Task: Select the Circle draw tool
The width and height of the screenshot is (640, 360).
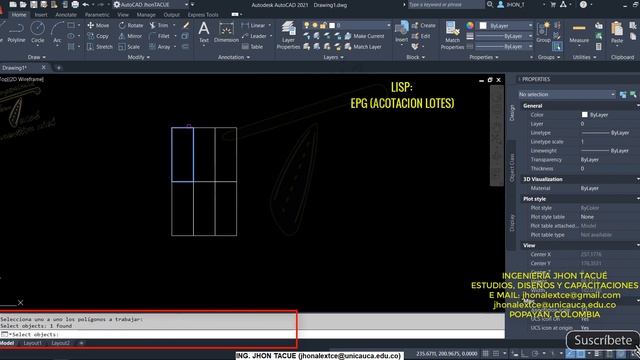Action: (x=38, y=33)
